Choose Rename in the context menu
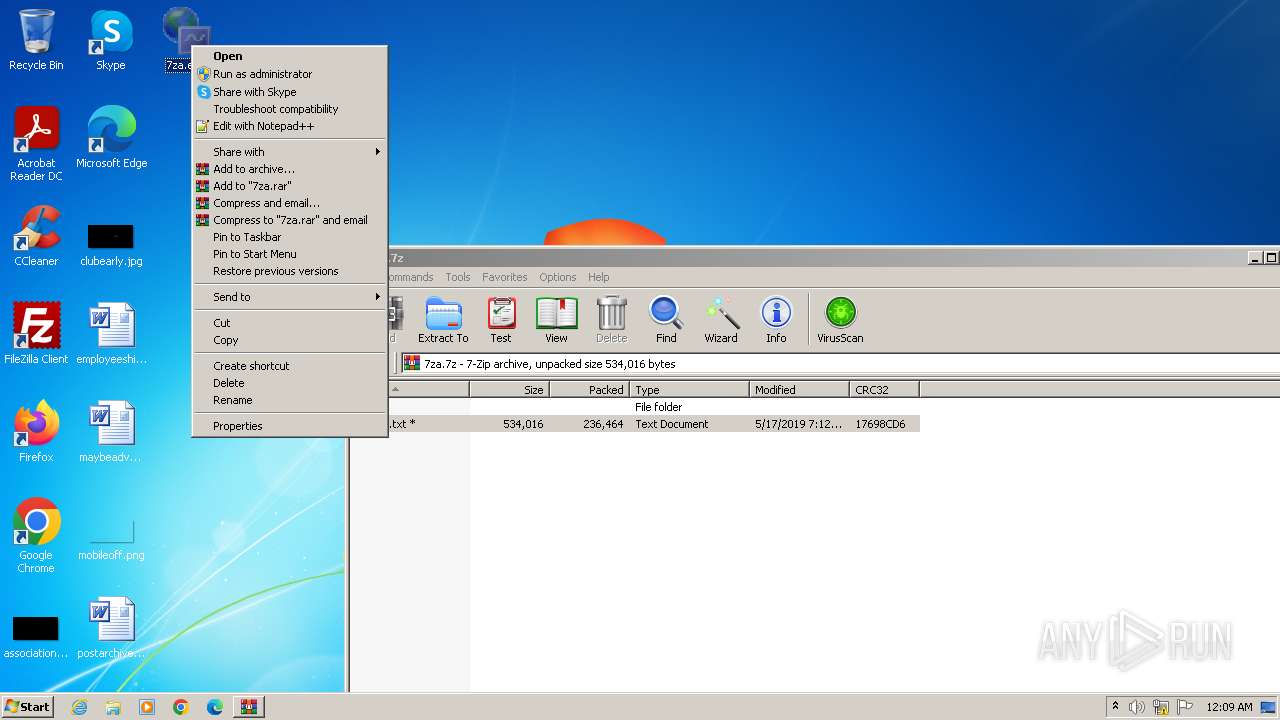The height and width of the screenshot is (720, 1280). coord(289,400)
